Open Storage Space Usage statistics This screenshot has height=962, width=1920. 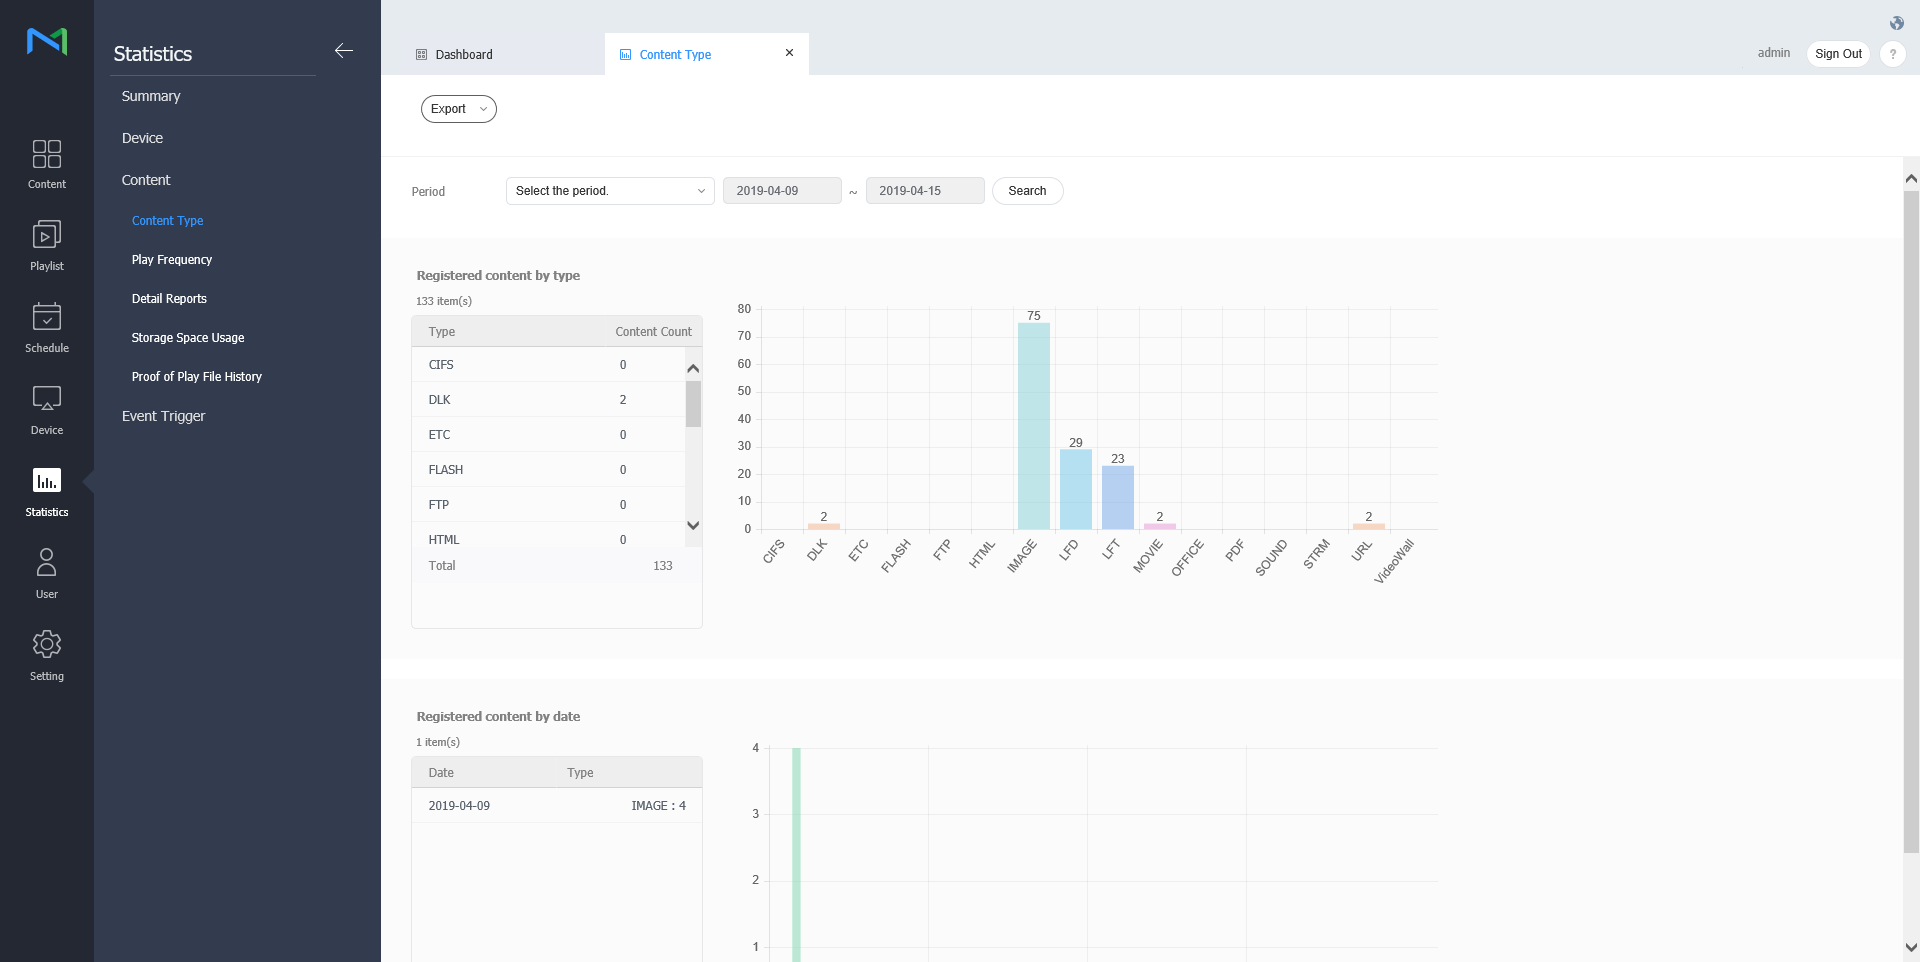click(x=187, y=337)
